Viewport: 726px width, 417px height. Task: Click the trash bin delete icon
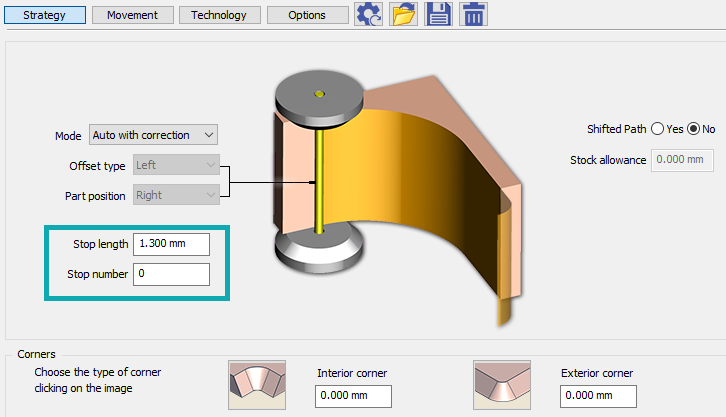pyautogui.click(x=473, y=14)
